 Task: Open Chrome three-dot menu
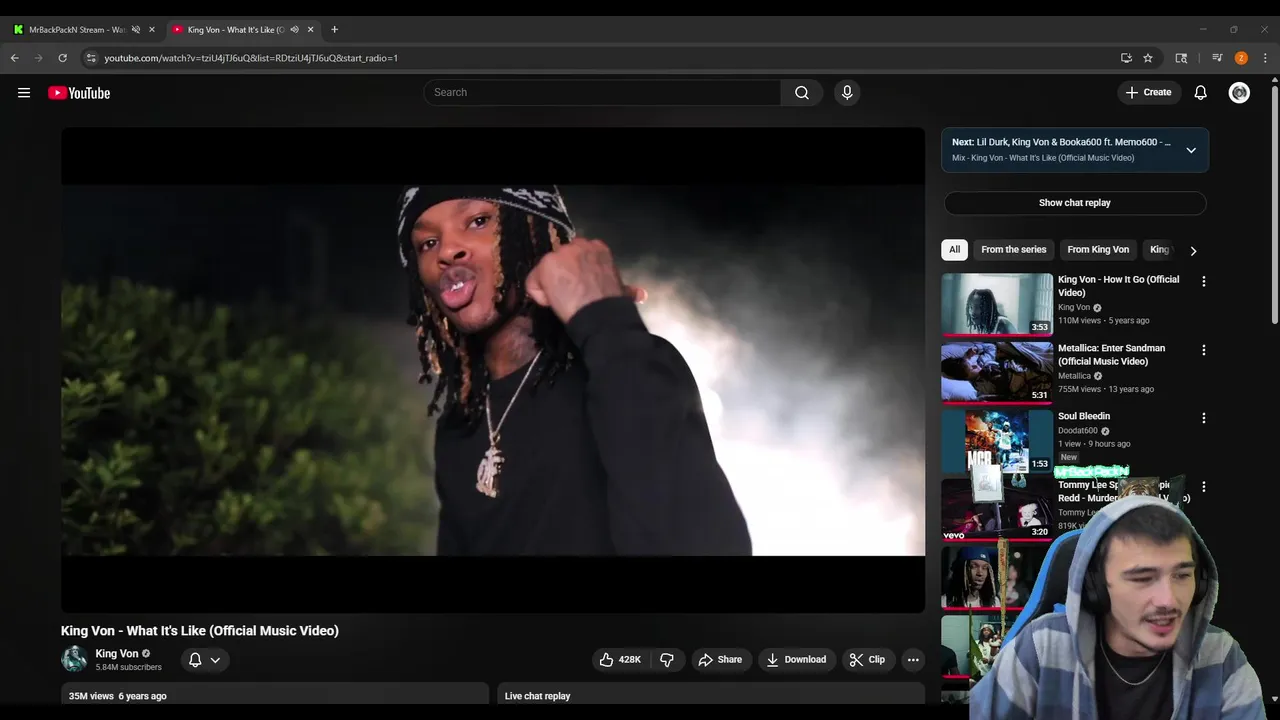click(x=1265, y=58)
